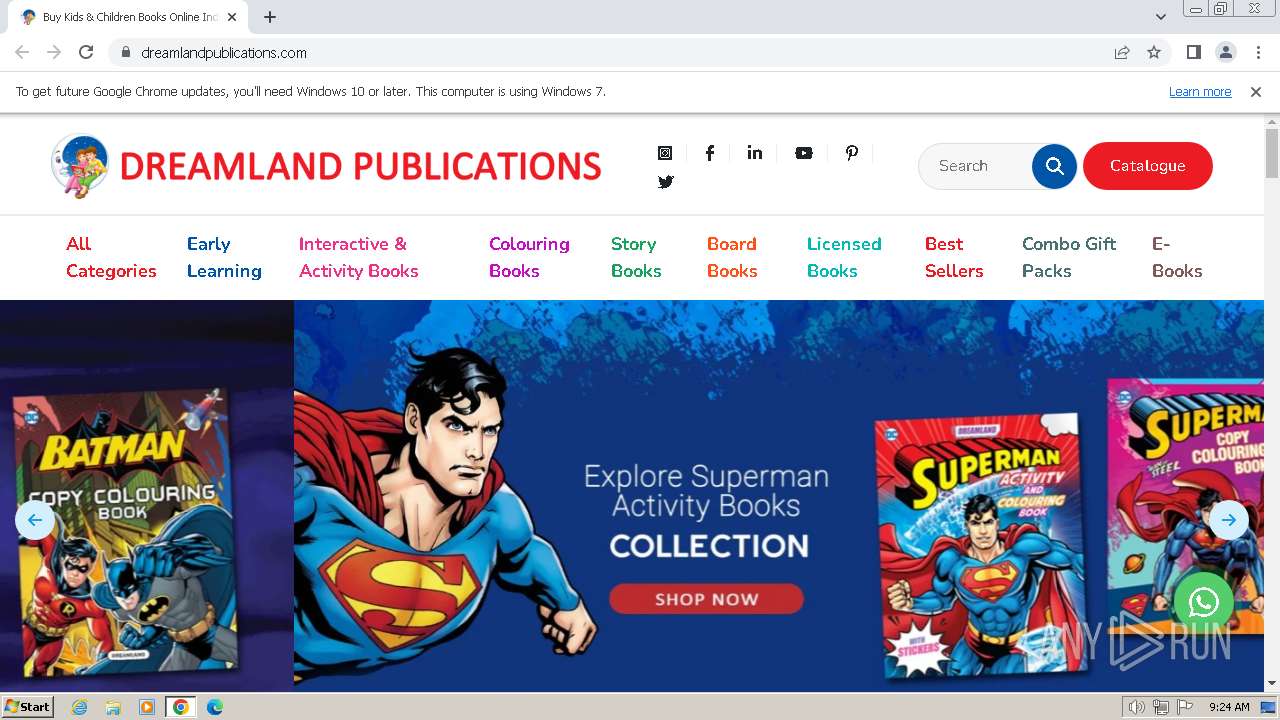The image size is (1280, 720).
Task: Close the Buy Kids & Children Books tab
Action: [x=233, y=17]
